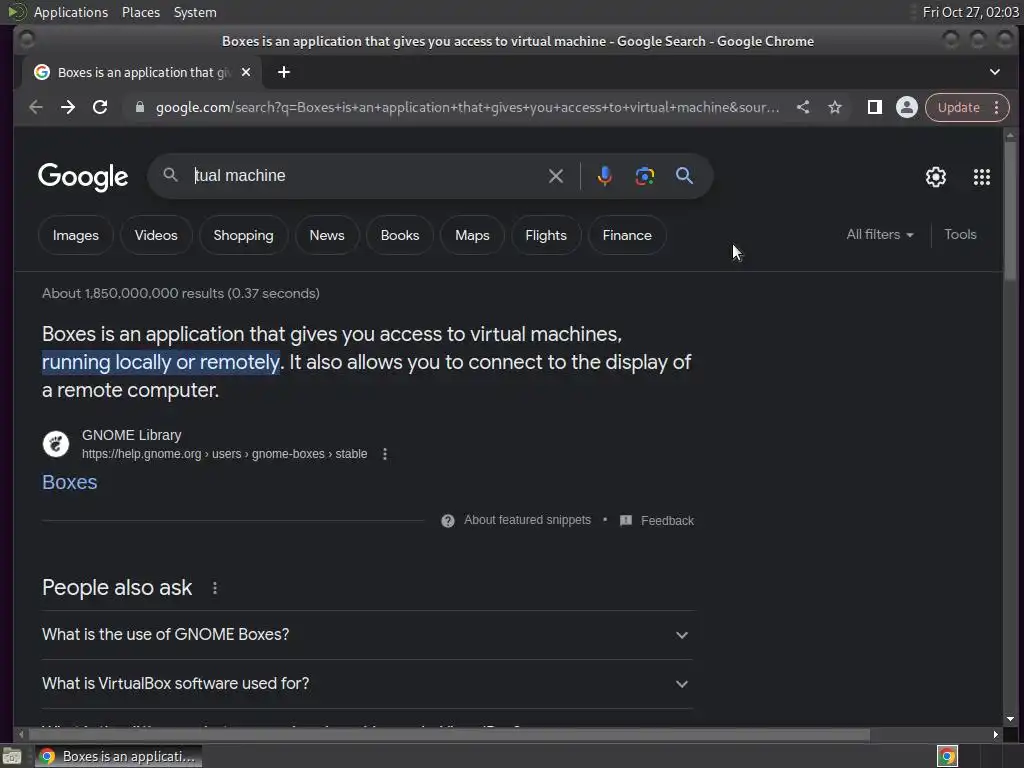Image resolution: width=1024 pixels, height=768 pixels.
Task: Click the GNOME Library favicon
Action: pyautogui.click(x=56, y=444)
